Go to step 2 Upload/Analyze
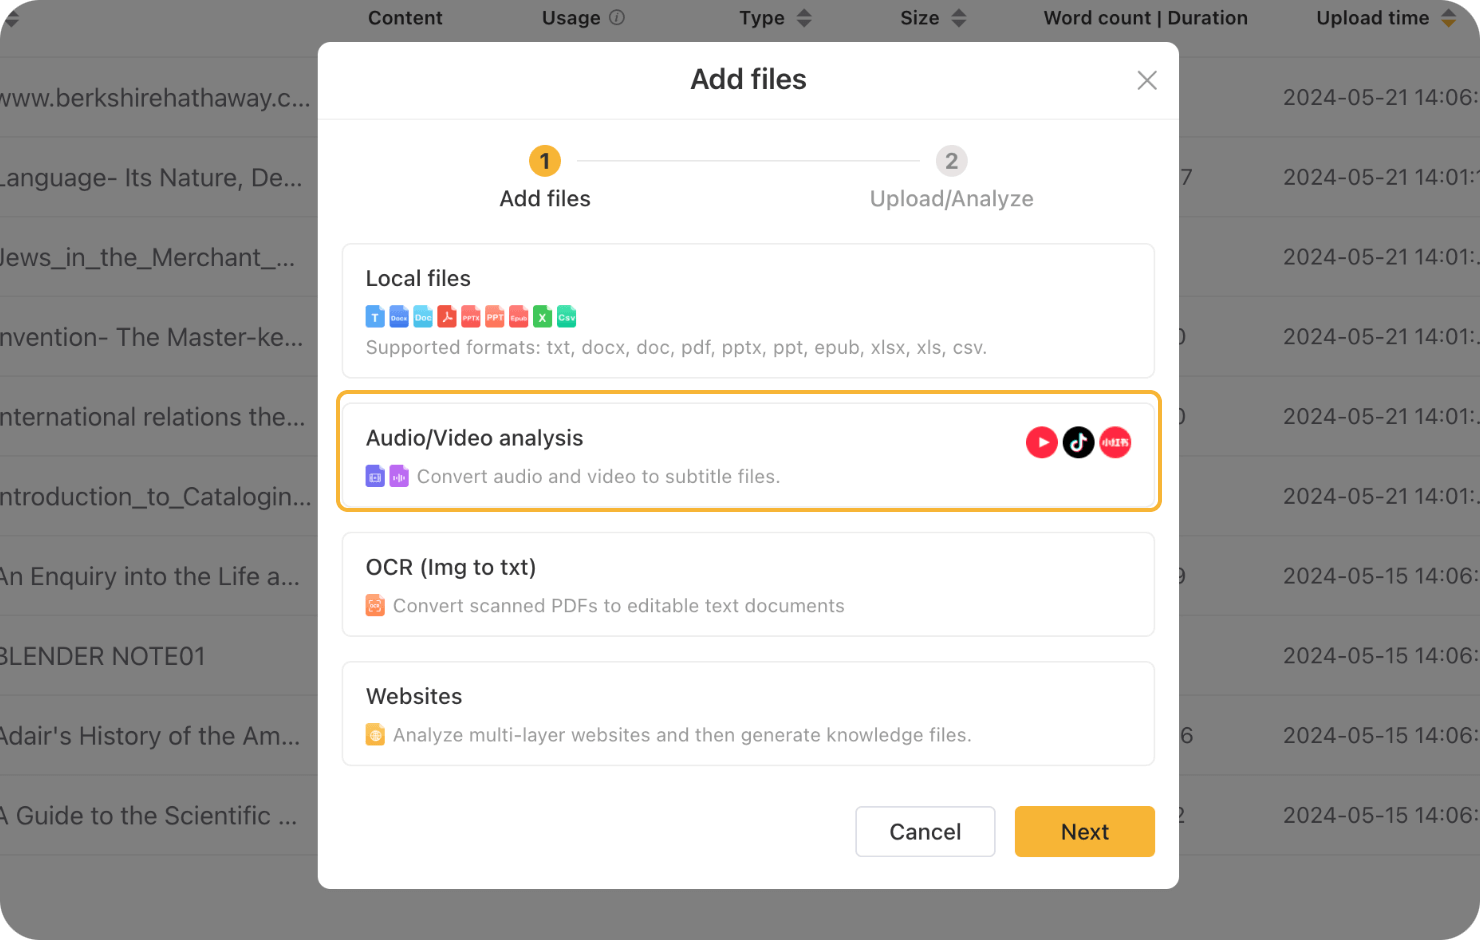Image resolution: width=1480 pixels, height=940 pixels. coord(951,161)
